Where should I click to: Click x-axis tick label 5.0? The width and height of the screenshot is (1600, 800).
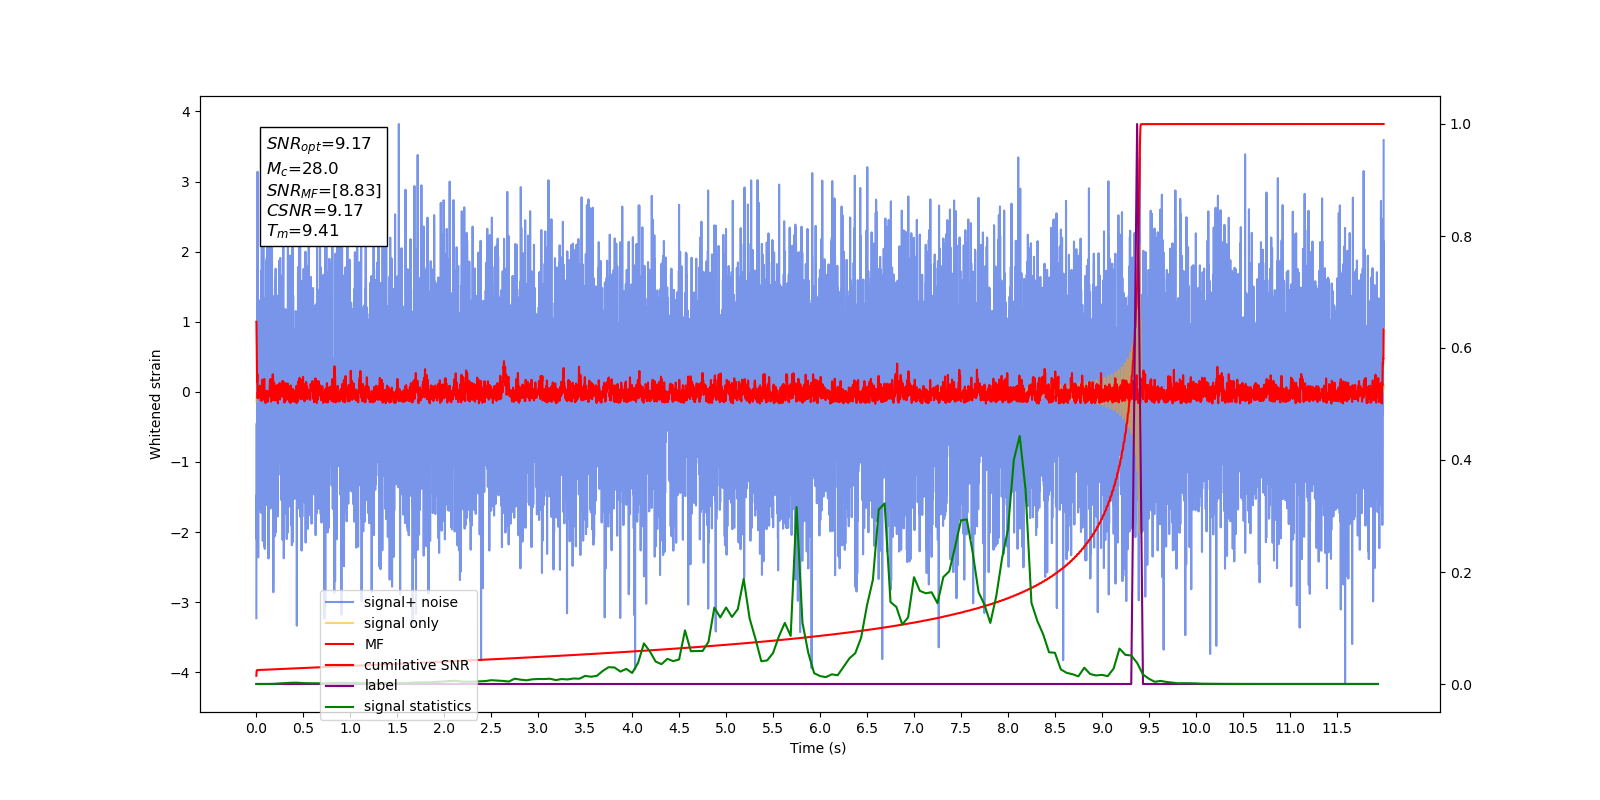pos(726,728)
